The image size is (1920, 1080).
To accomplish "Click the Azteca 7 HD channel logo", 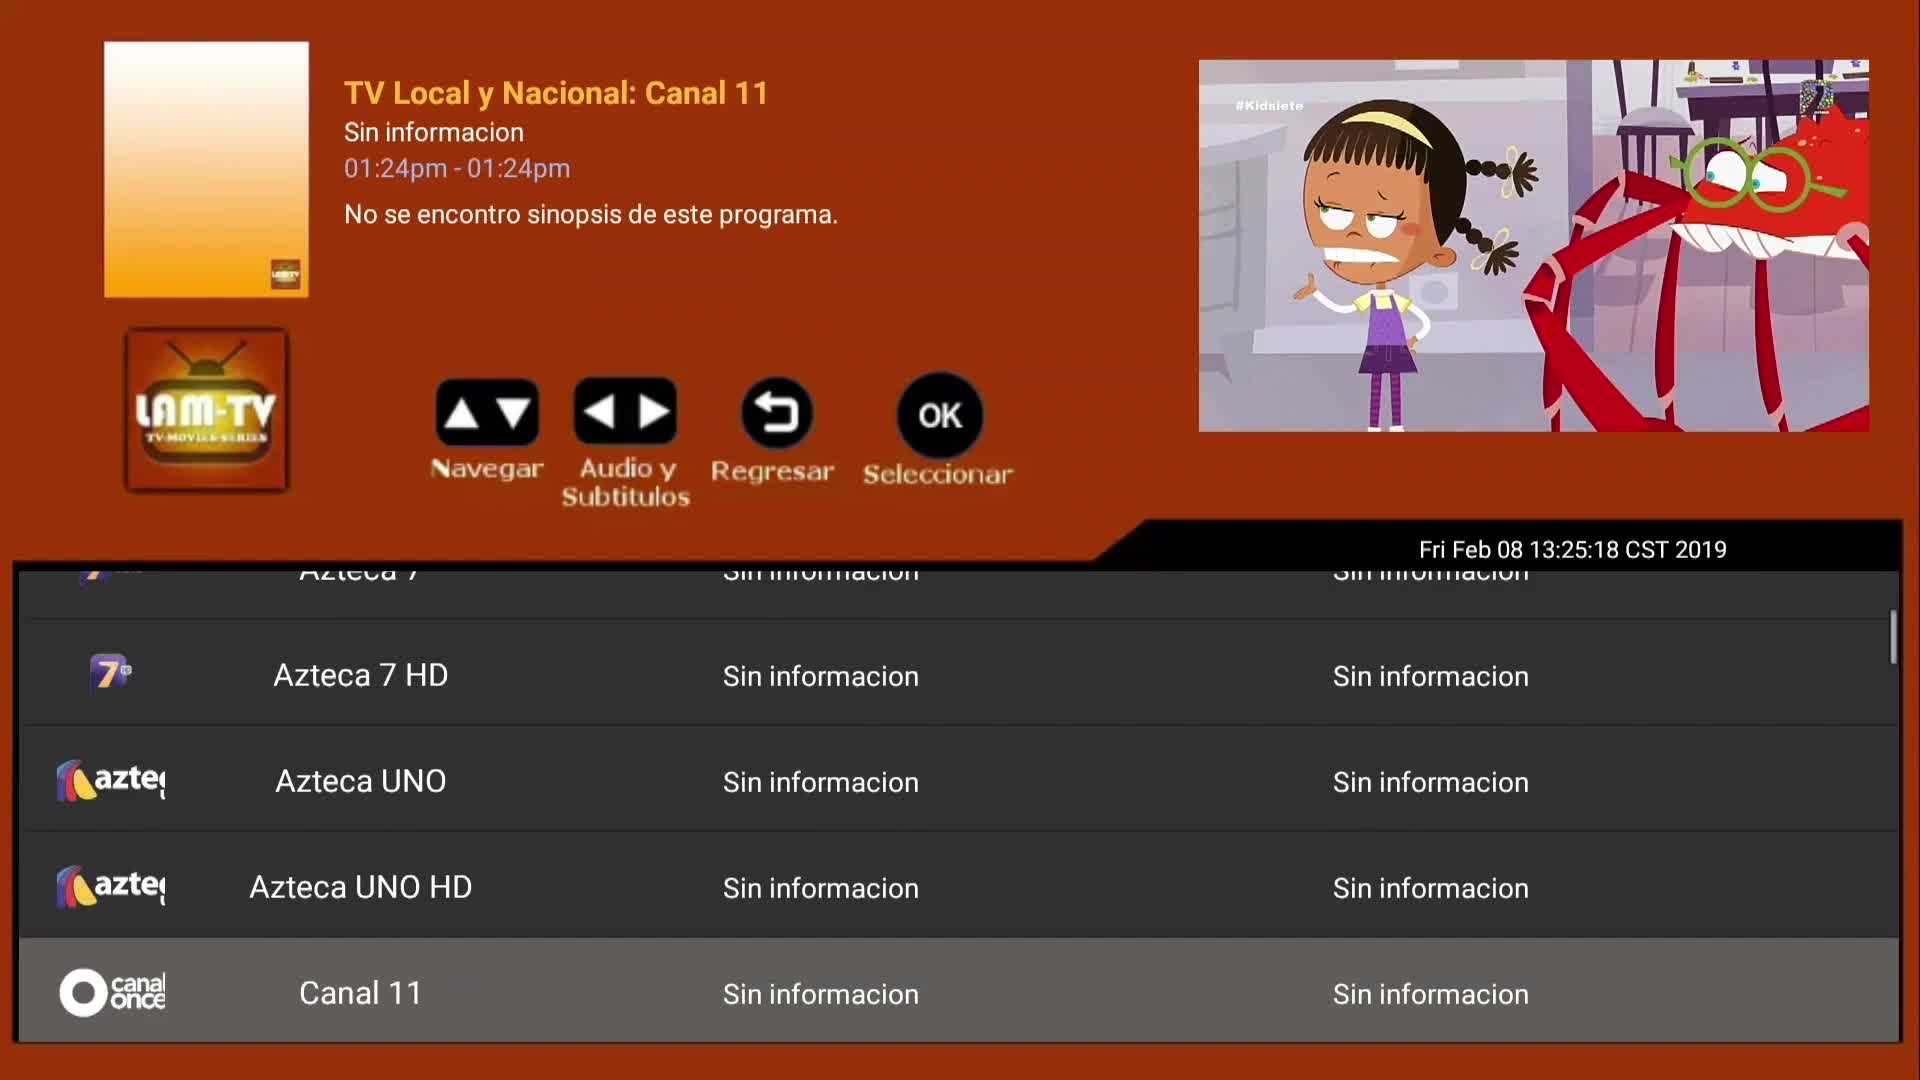I will (x=111, y=673).
